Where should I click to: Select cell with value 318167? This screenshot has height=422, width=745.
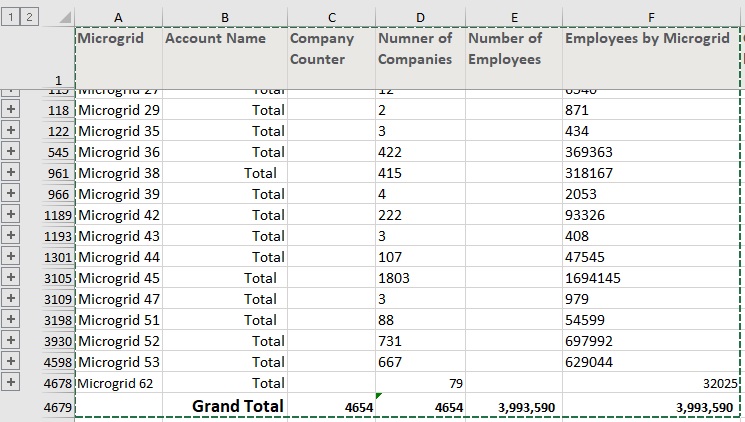[x=651, y=173]
